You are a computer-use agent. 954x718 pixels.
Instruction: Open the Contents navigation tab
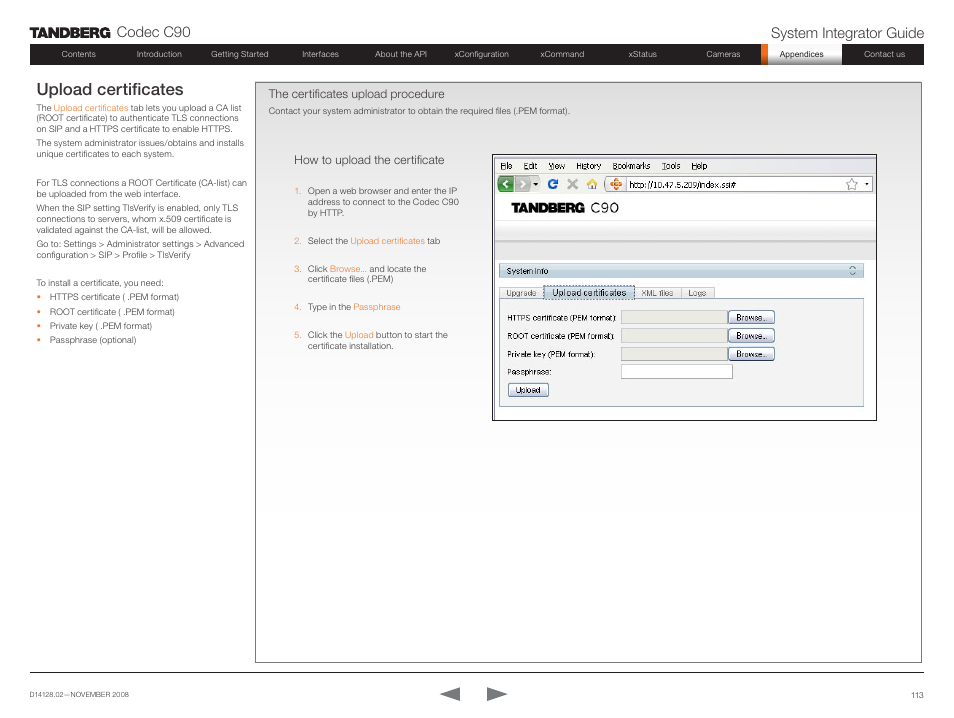78,54
